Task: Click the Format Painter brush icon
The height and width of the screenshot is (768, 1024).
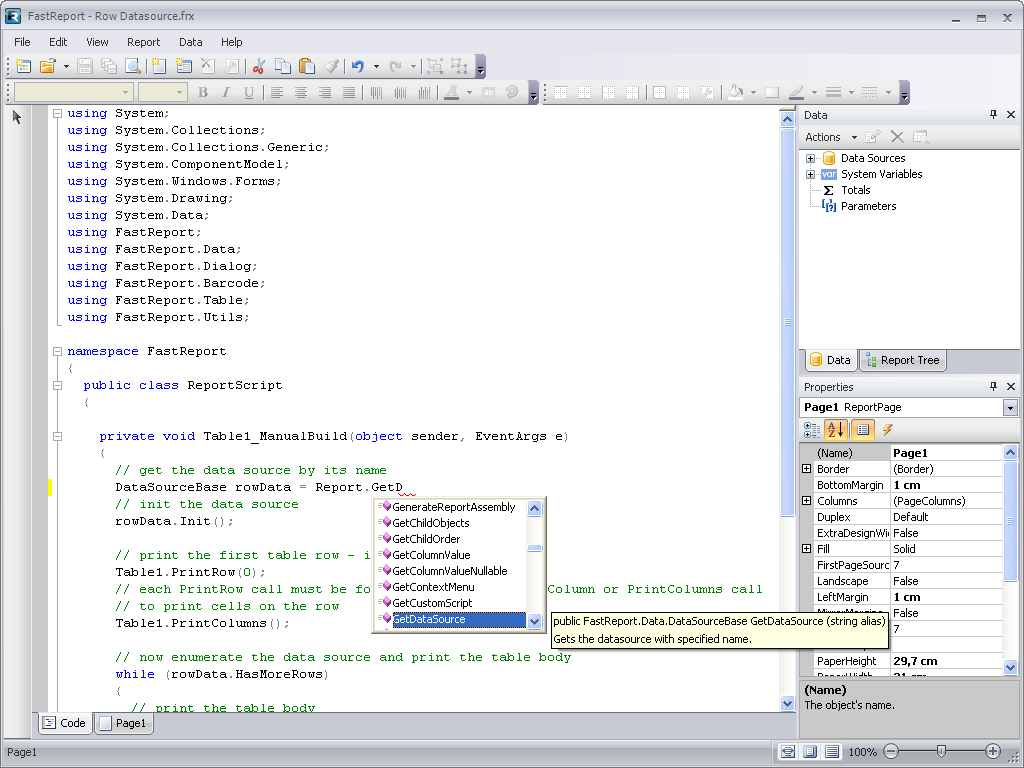Action: coord(331,66)
